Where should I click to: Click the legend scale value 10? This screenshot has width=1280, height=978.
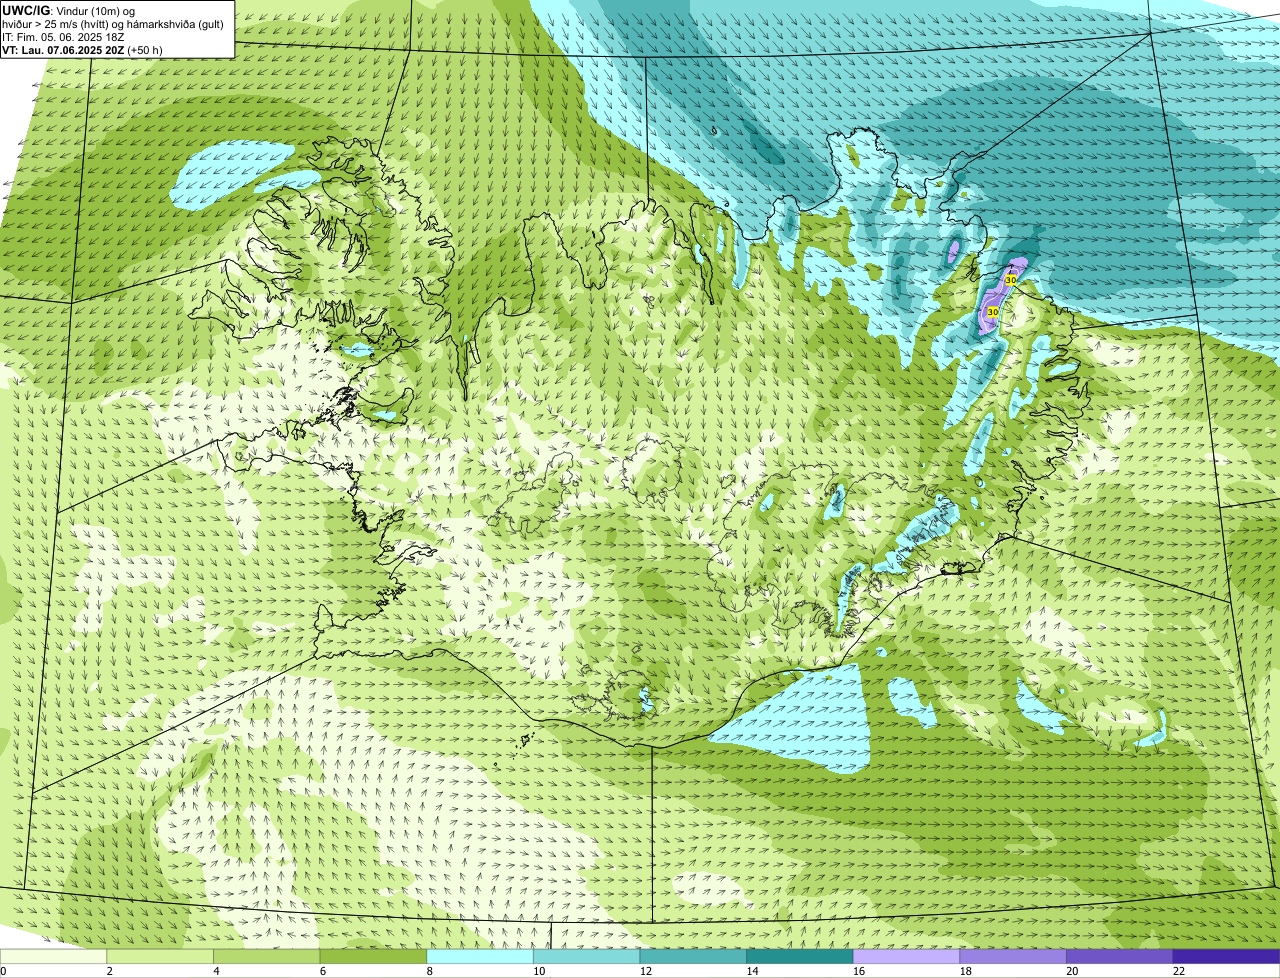pos(539,971)
